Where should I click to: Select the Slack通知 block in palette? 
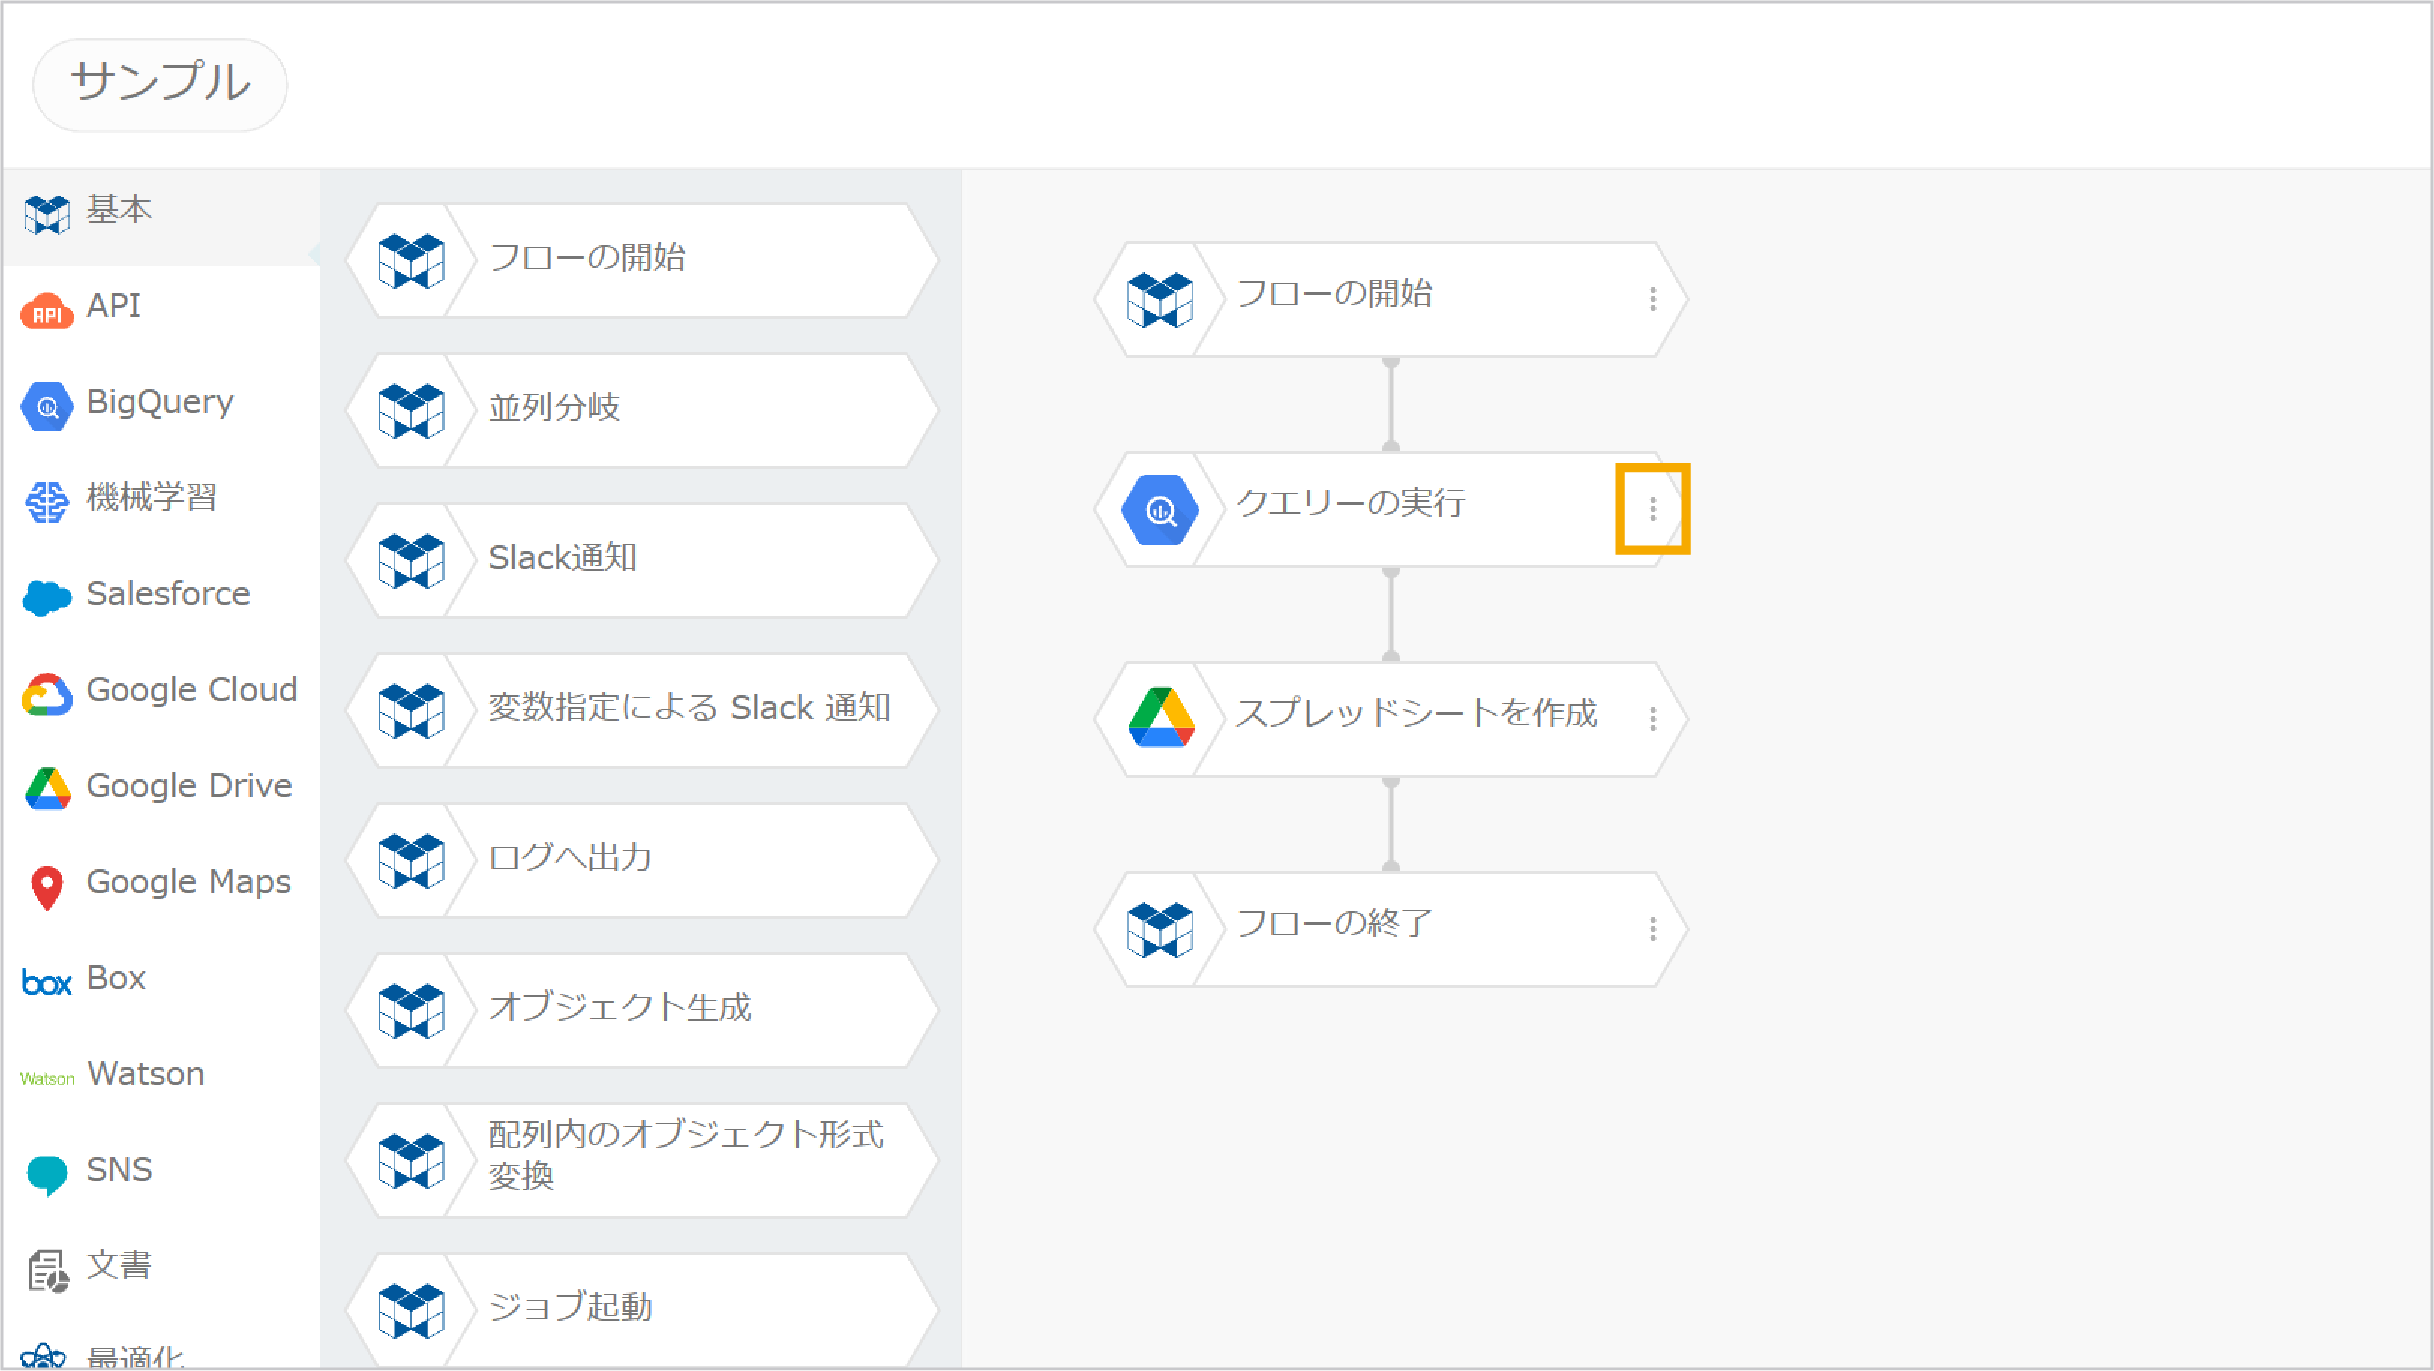(x=642, y=560)
